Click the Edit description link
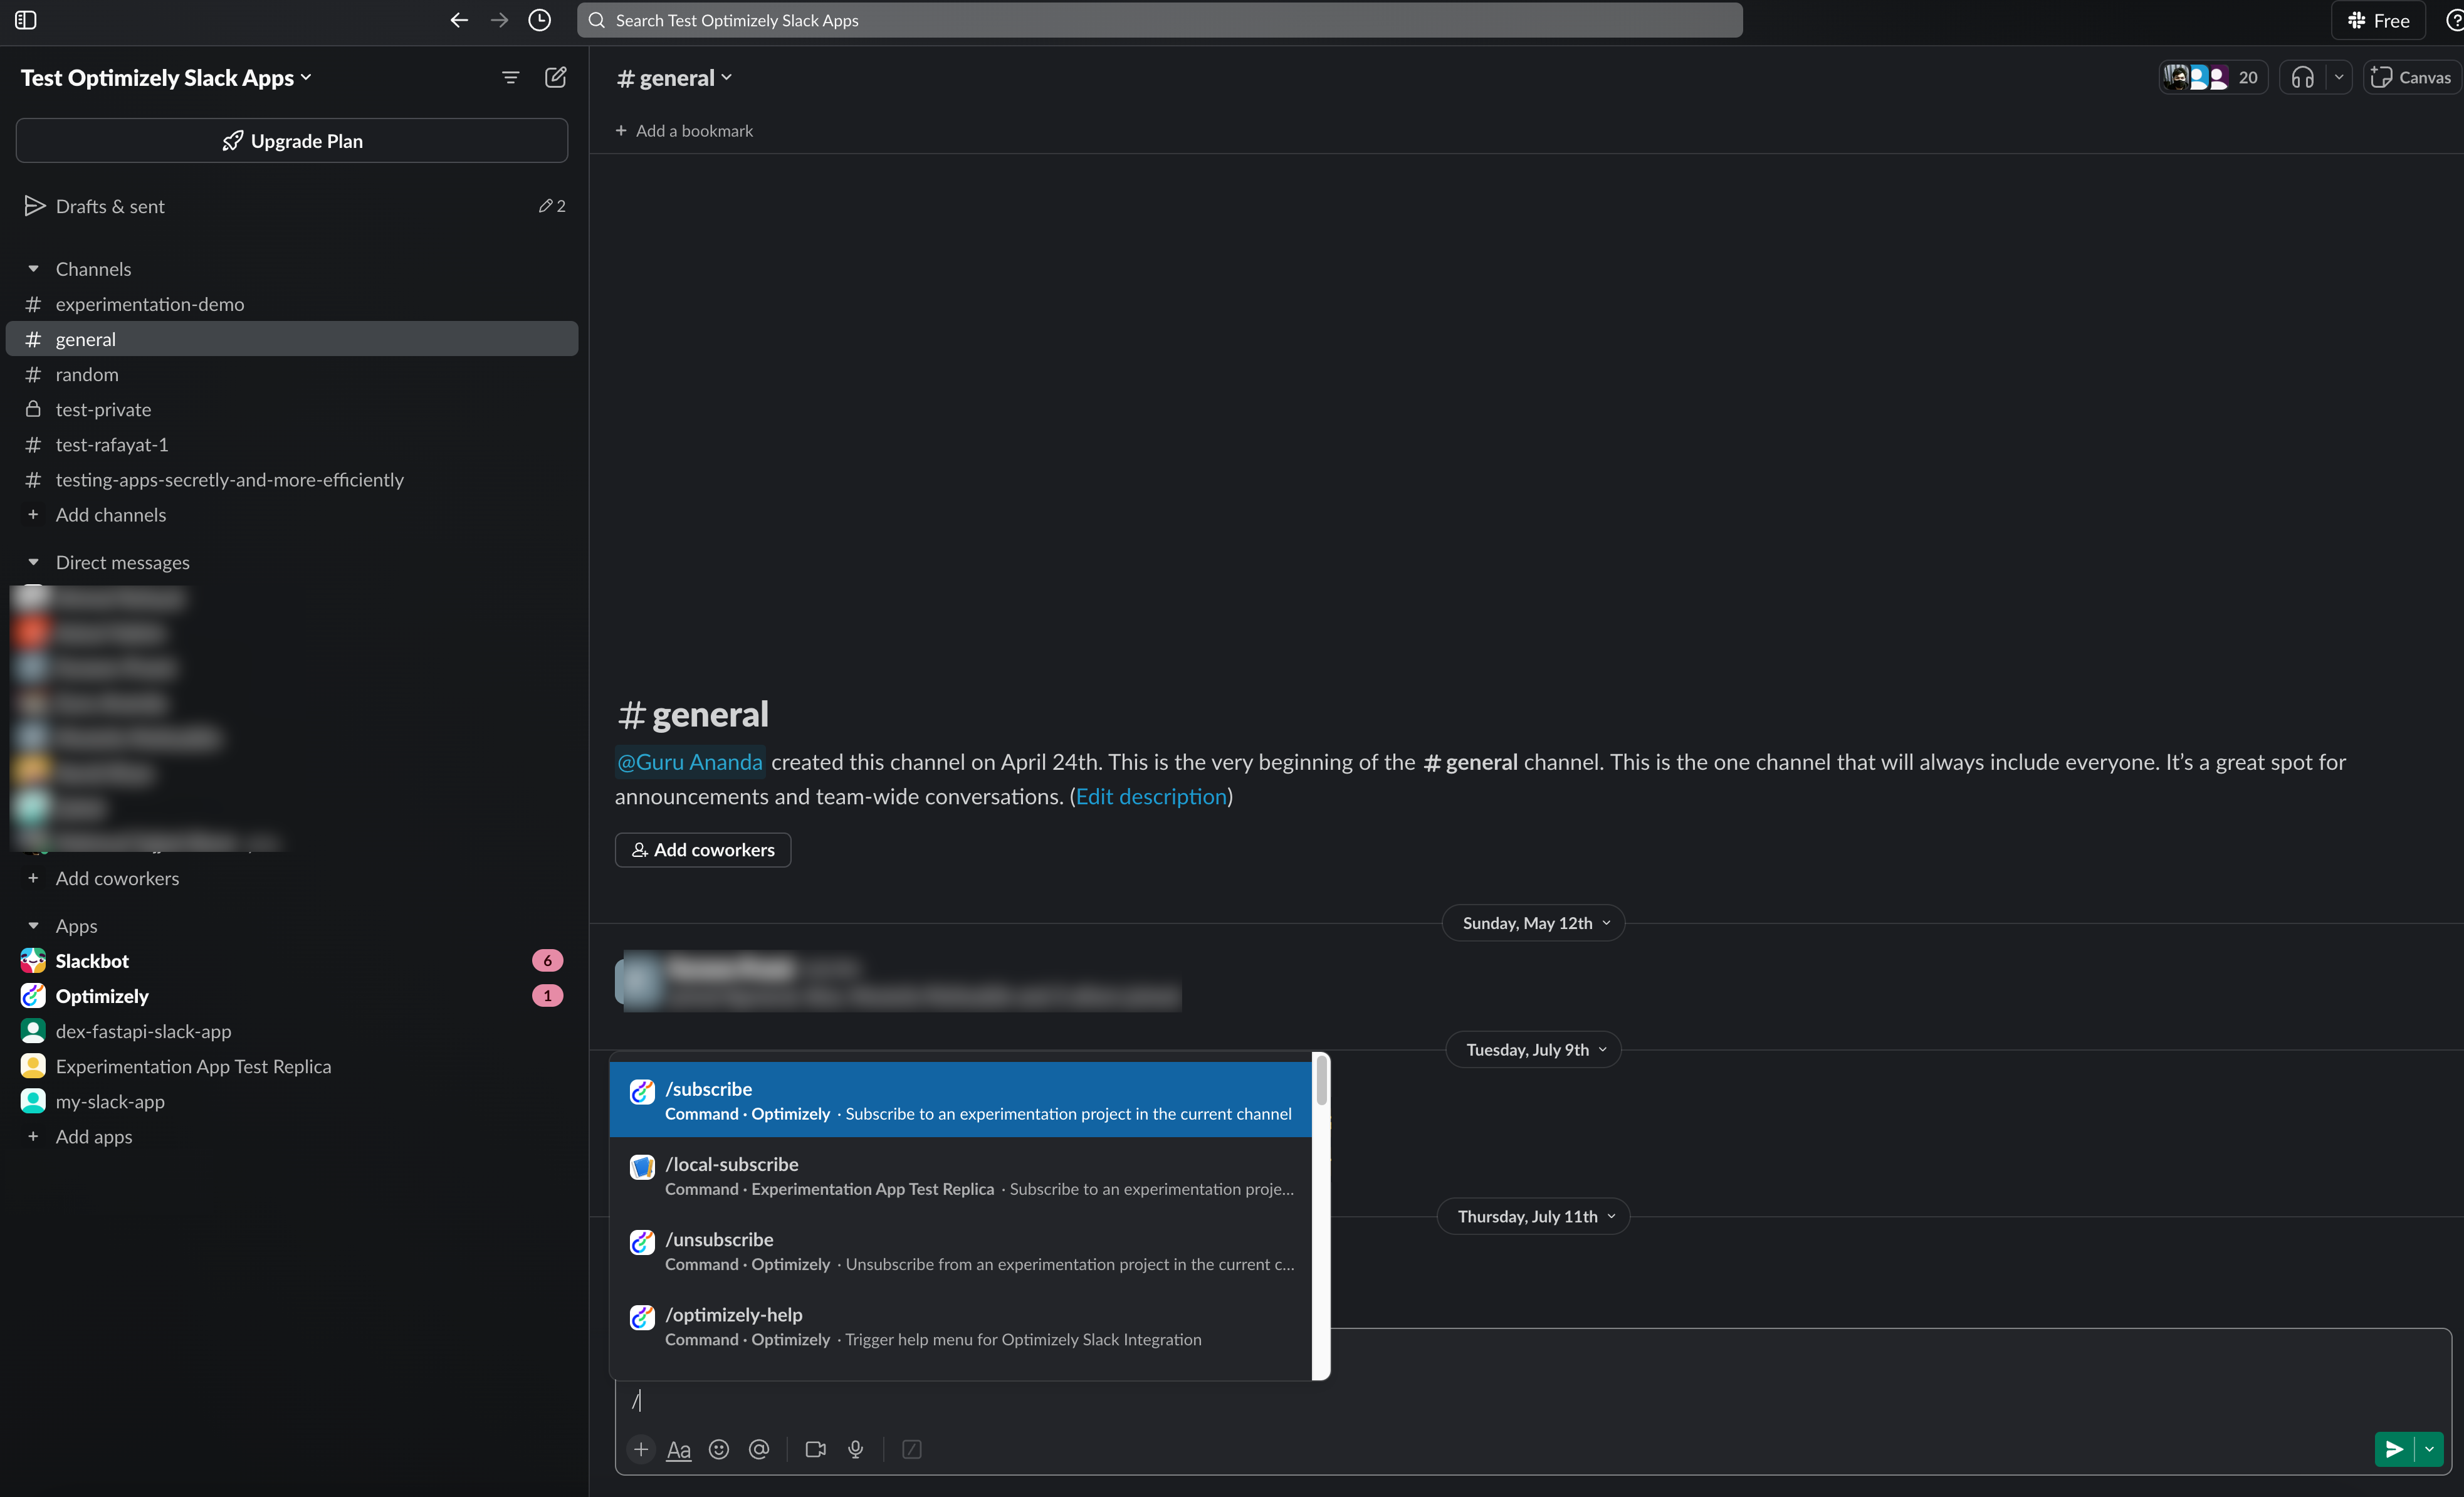The width and height of the screenshot is (2464, 1497). click(1151, 797)
